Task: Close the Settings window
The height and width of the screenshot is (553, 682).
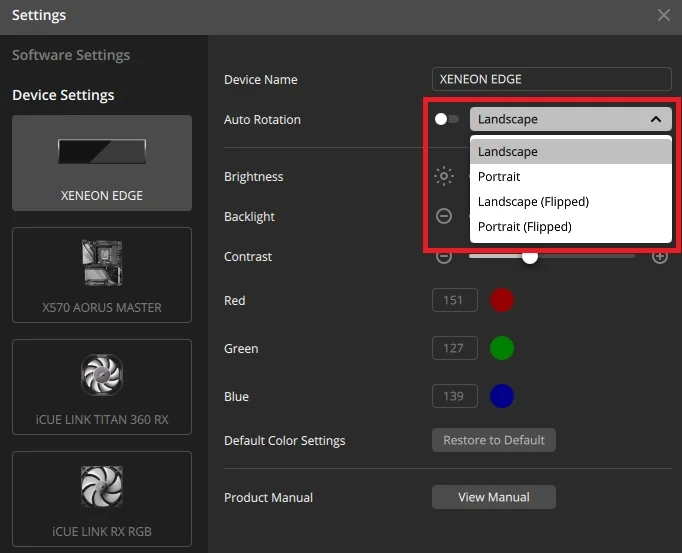Action: [x=664, y=15]
